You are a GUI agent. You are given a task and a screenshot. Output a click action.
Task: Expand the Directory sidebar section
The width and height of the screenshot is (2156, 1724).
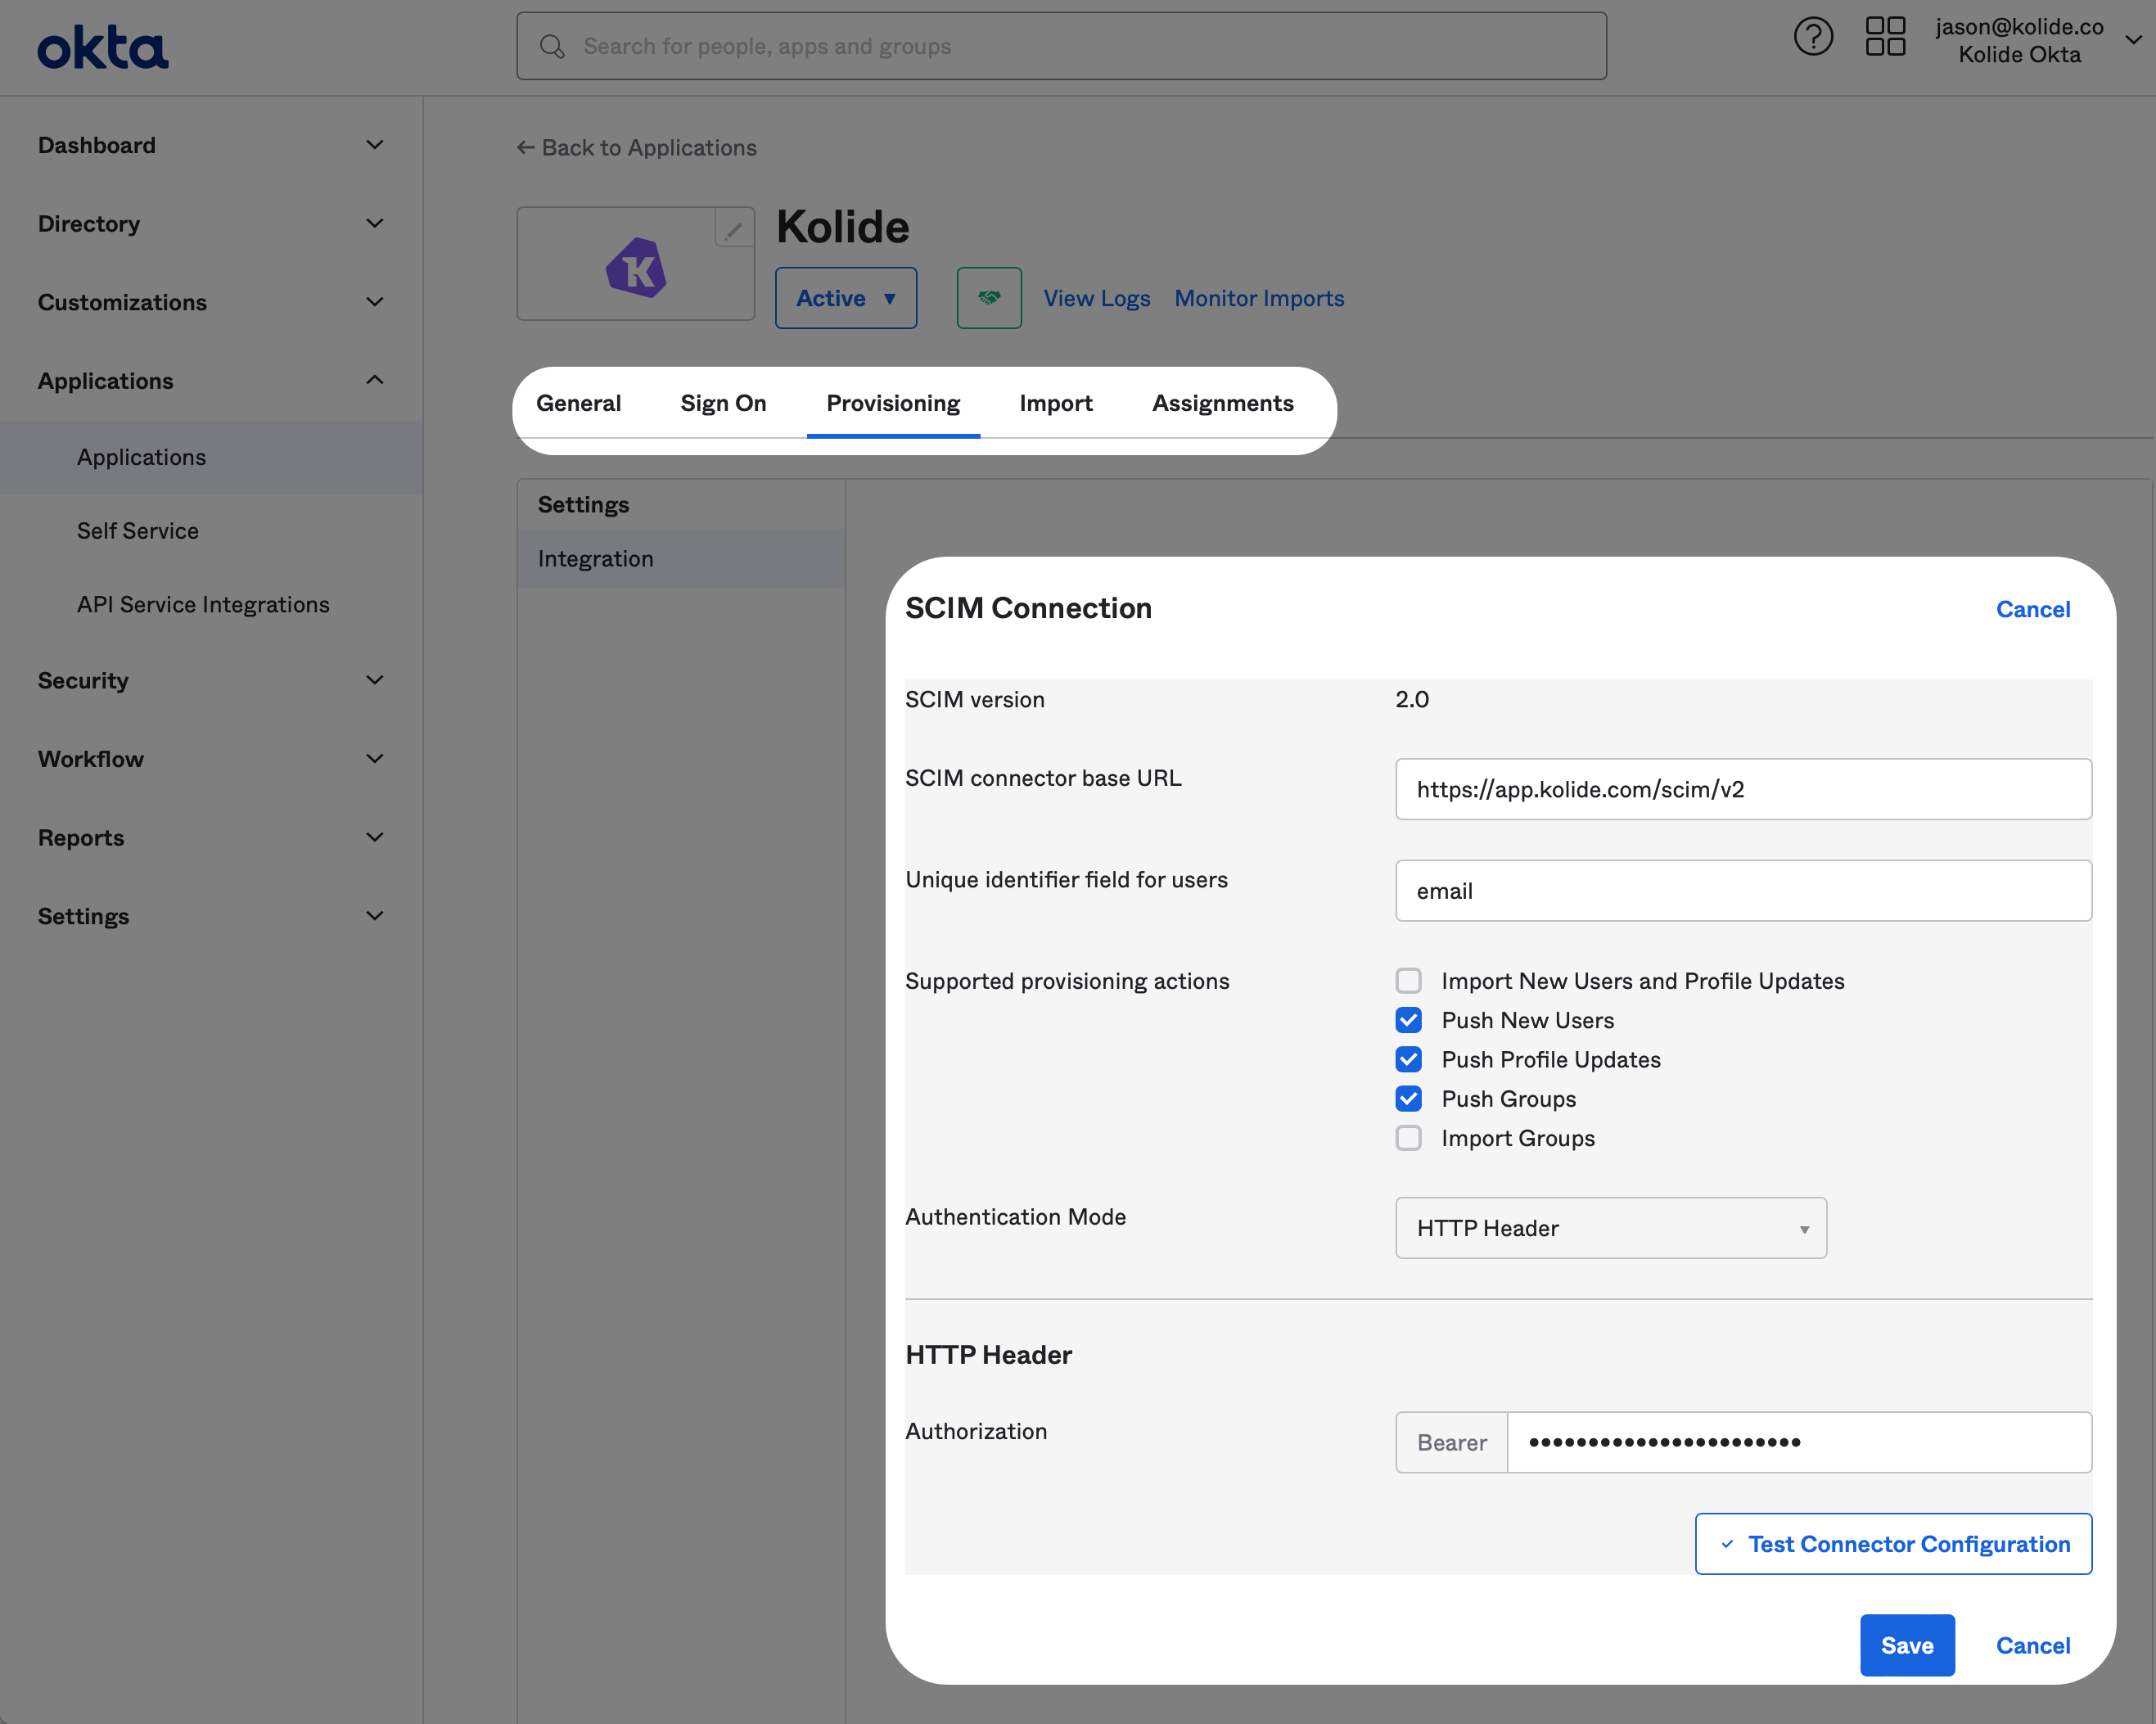211,224
